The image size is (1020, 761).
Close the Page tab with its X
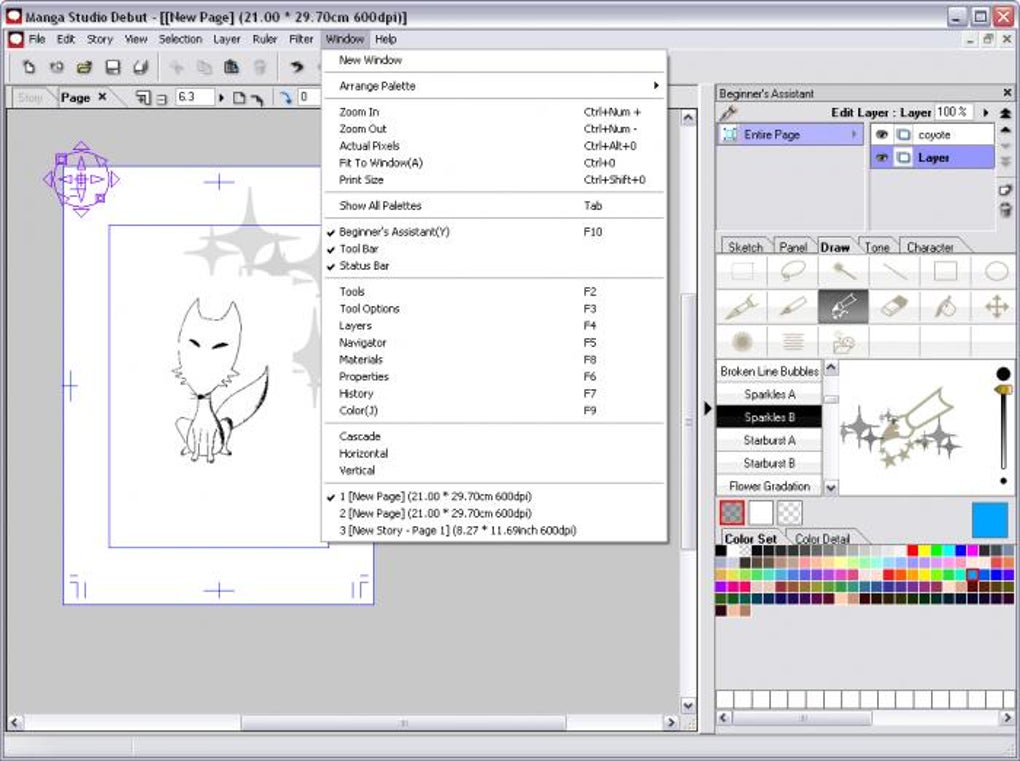coord(102,97)
